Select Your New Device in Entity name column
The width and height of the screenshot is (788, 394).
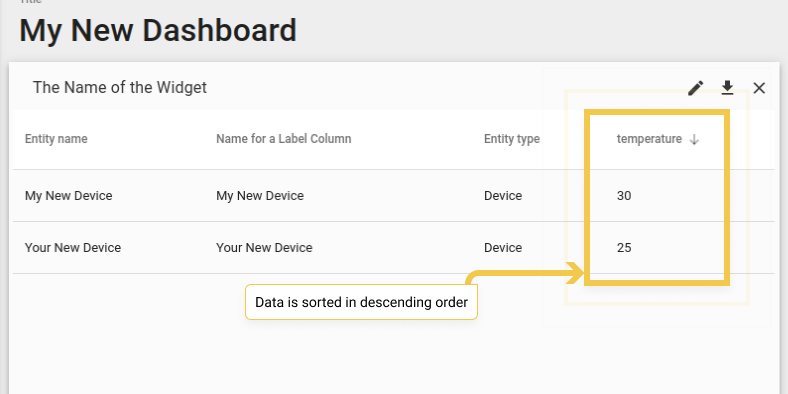[x=73, y=248]
